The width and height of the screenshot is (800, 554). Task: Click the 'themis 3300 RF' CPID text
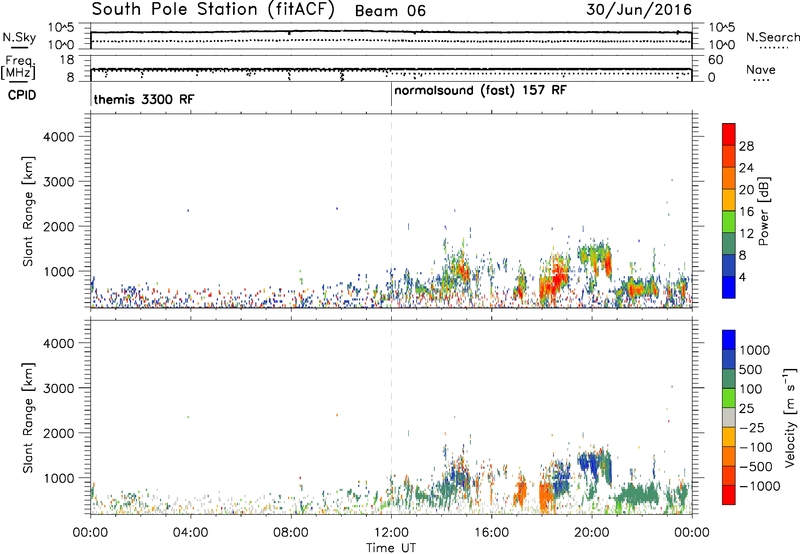click(143, 99)
